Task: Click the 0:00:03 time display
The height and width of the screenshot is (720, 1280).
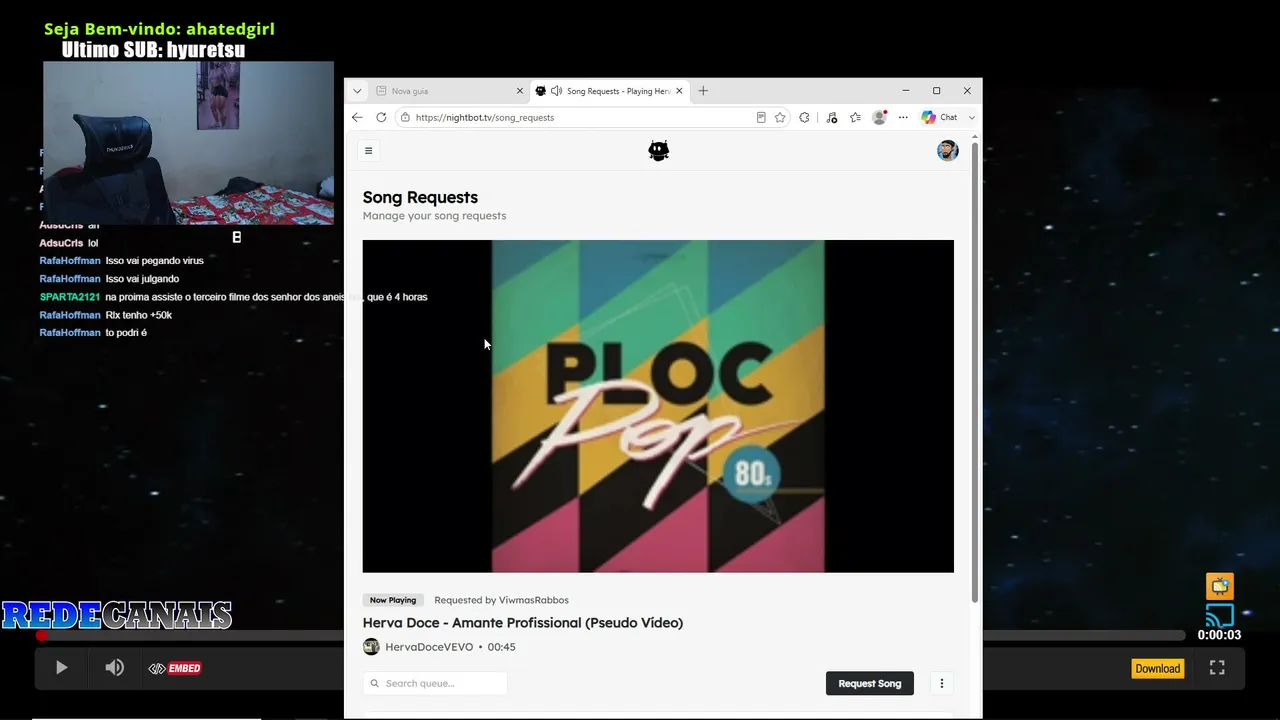Action: coord(1219,635)
